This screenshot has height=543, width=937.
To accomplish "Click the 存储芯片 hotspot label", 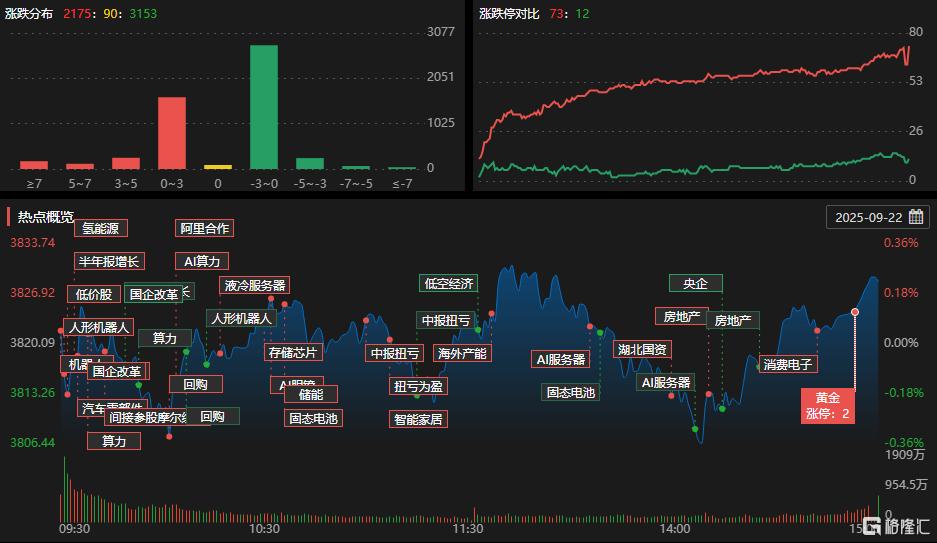I will point(293,352).
